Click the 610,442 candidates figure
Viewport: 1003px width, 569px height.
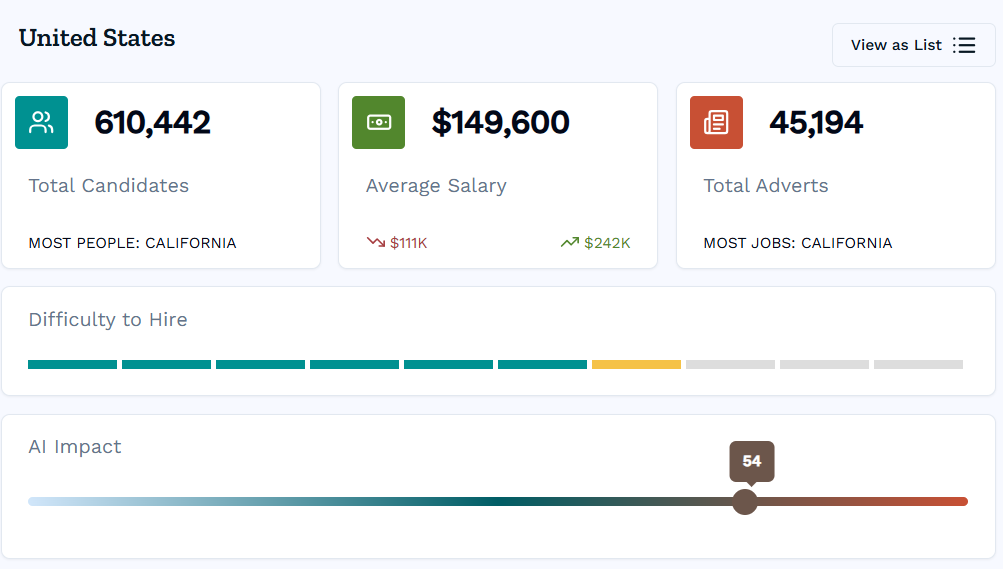pos(153,123)
